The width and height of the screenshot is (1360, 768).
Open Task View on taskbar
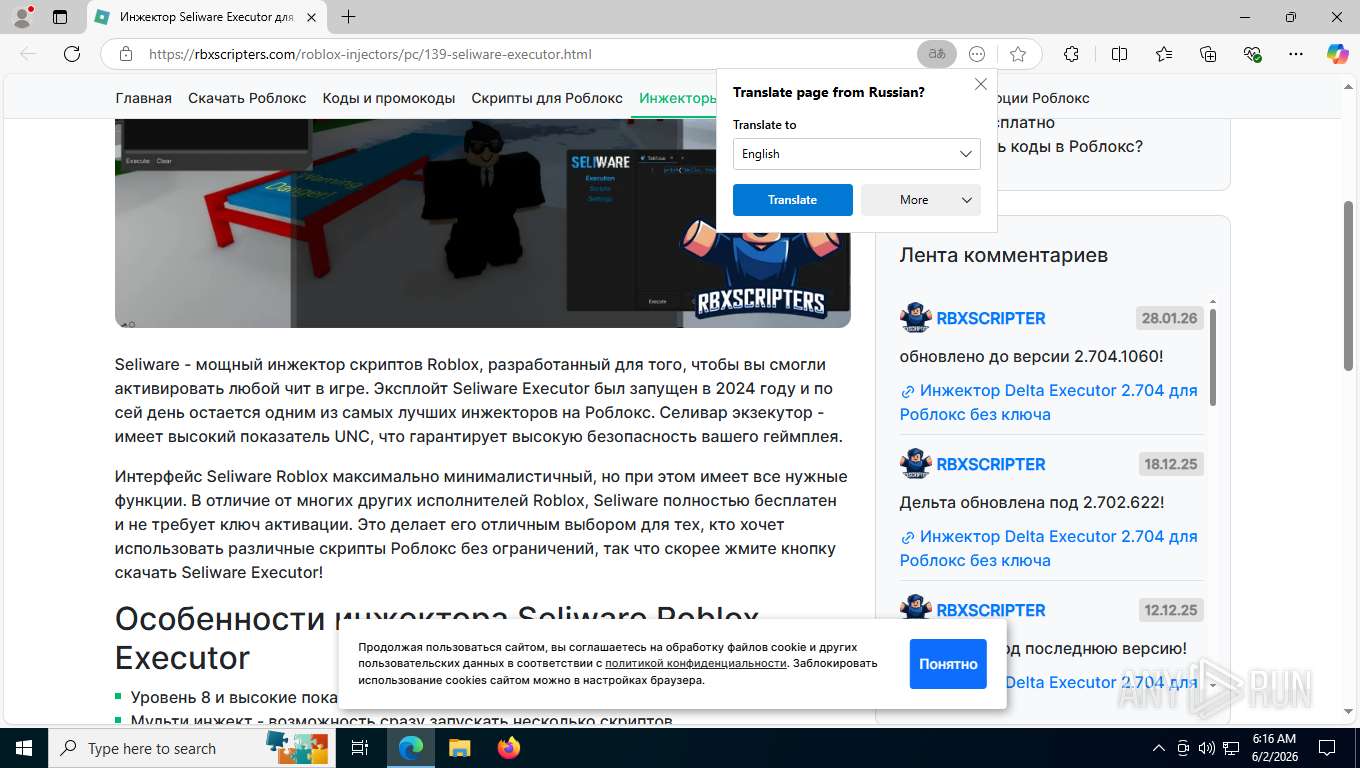(360, 748)
